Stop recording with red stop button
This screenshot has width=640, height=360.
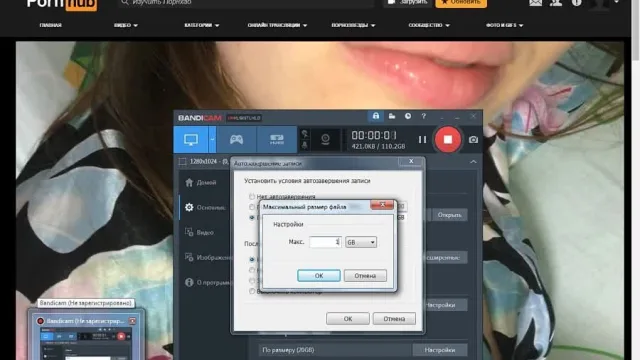click(x=448, y=140)
